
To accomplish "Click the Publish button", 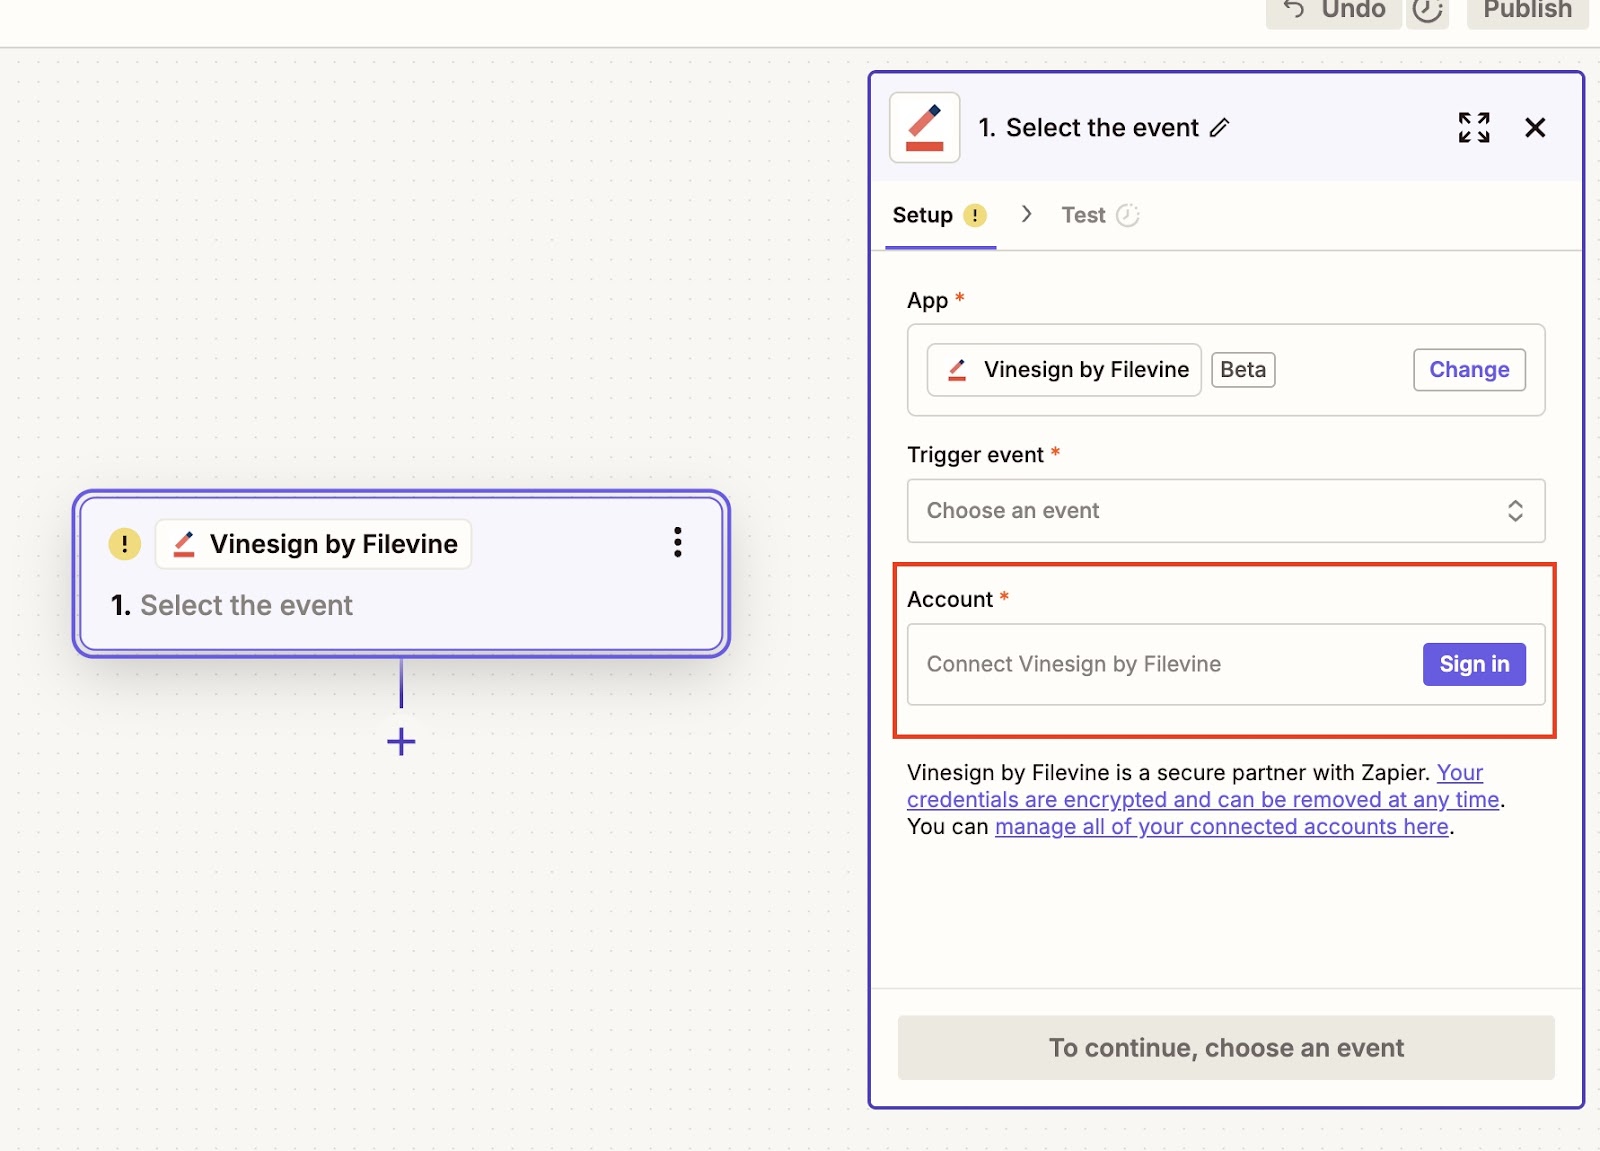I will click(1527, 12).
